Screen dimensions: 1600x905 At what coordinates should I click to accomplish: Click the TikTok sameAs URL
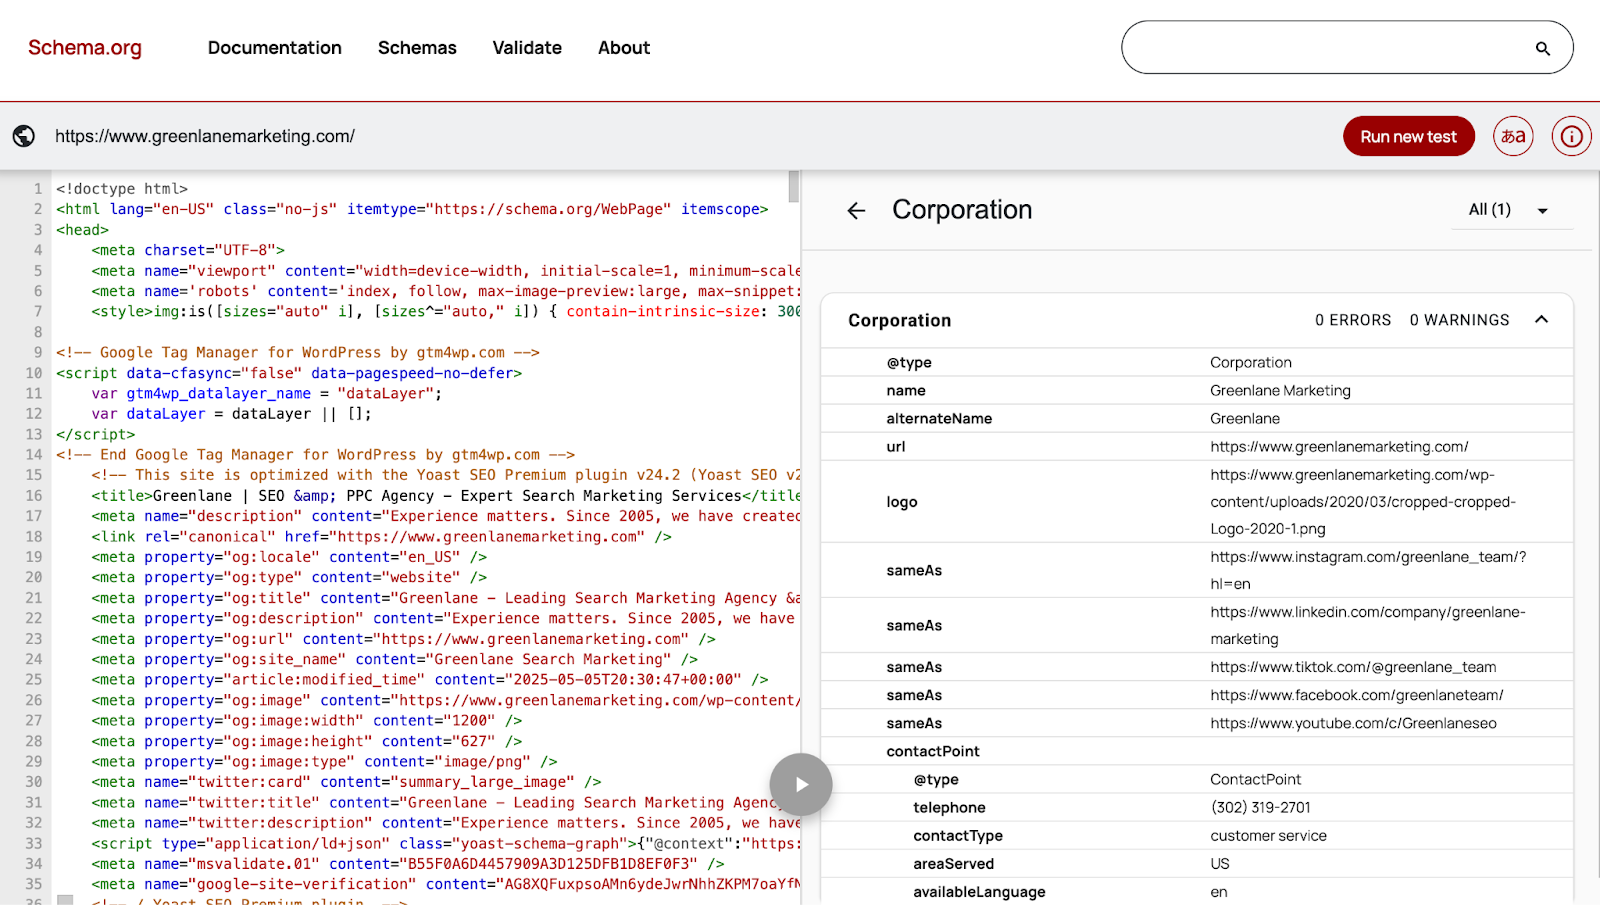coord(1353,667)
